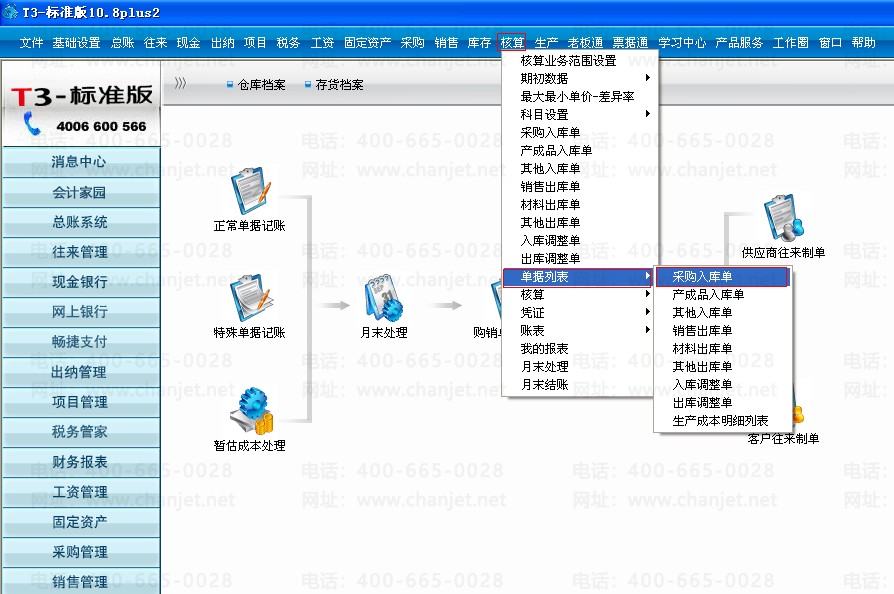Viewport: 894px width, 594px height.
Task: Open the 出纳 menu
Action: [x=222, y=43]
